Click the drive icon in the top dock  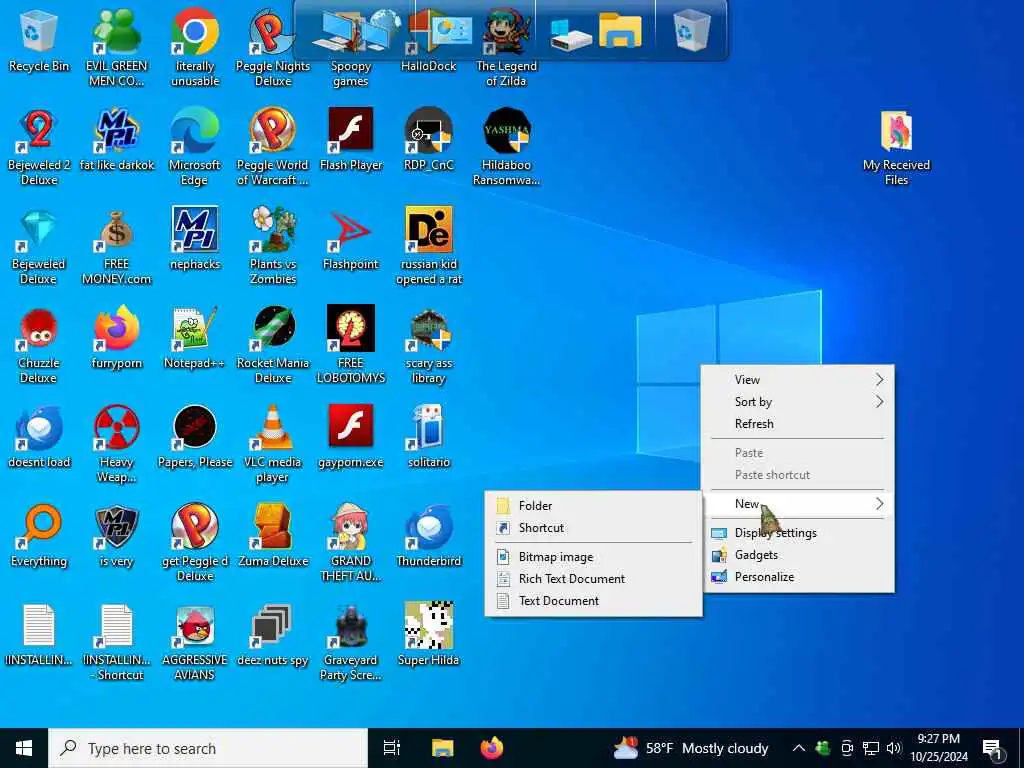click(x=570, y=33)
